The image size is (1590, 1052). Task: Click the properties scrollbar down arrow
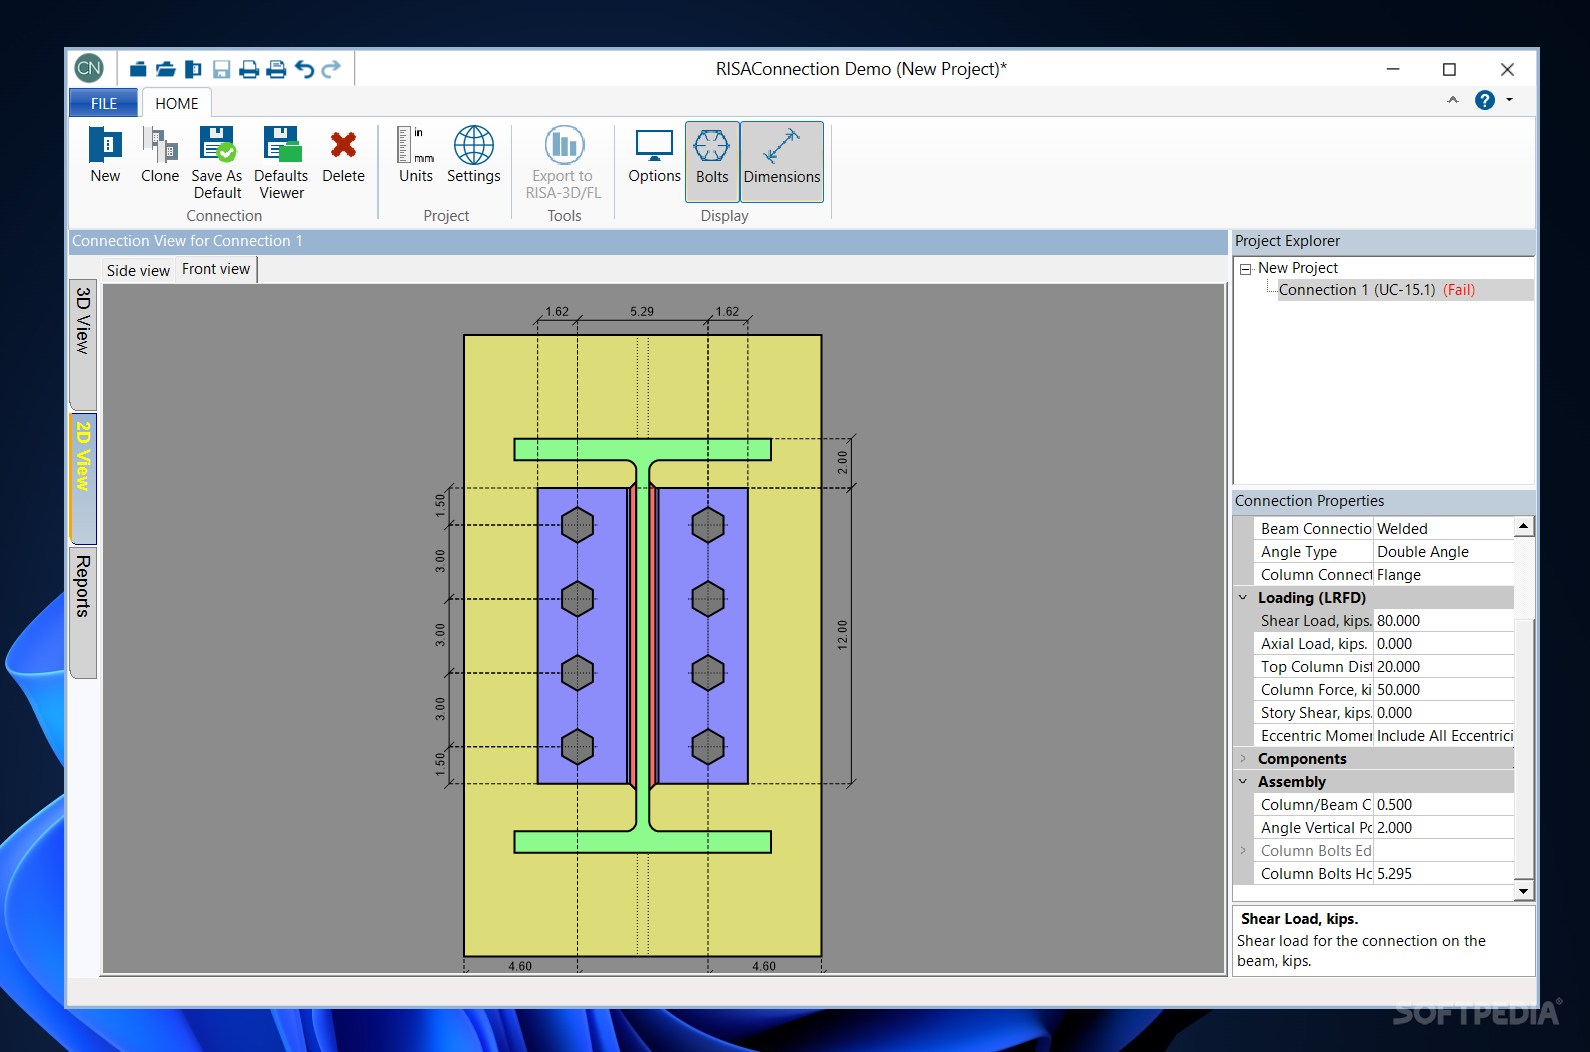[1523, 890]
